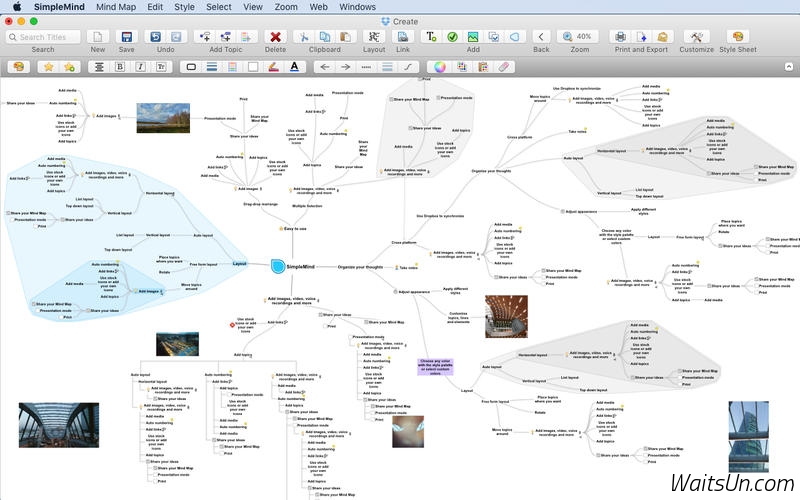This screenshot has height=500, width=800.
Task: Add a link with the Link icon
Action: pyautogui.click(x=403, y=37)
